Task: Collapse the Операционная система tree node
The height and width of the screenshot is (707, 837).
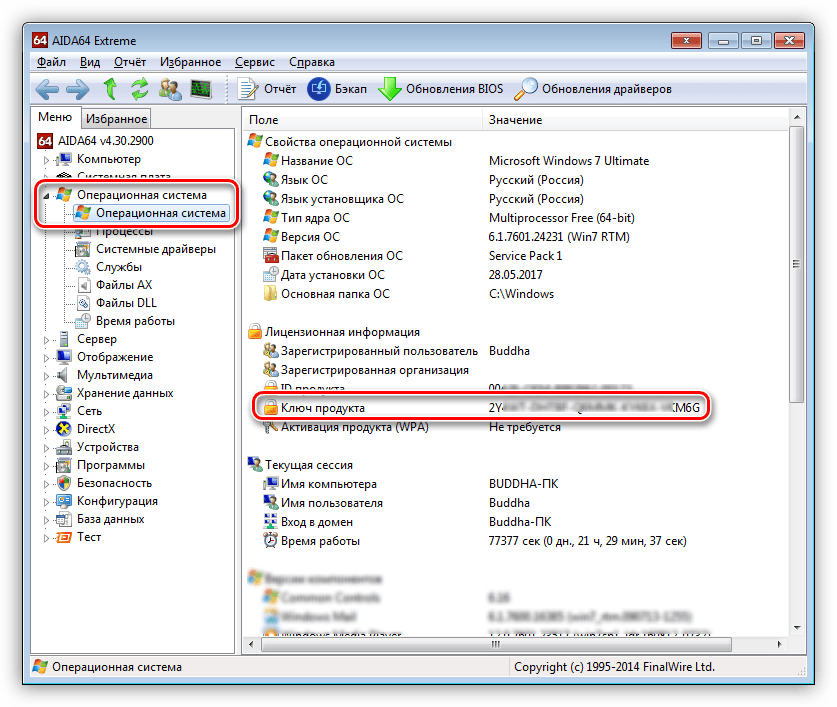Action: pos(46,196)
